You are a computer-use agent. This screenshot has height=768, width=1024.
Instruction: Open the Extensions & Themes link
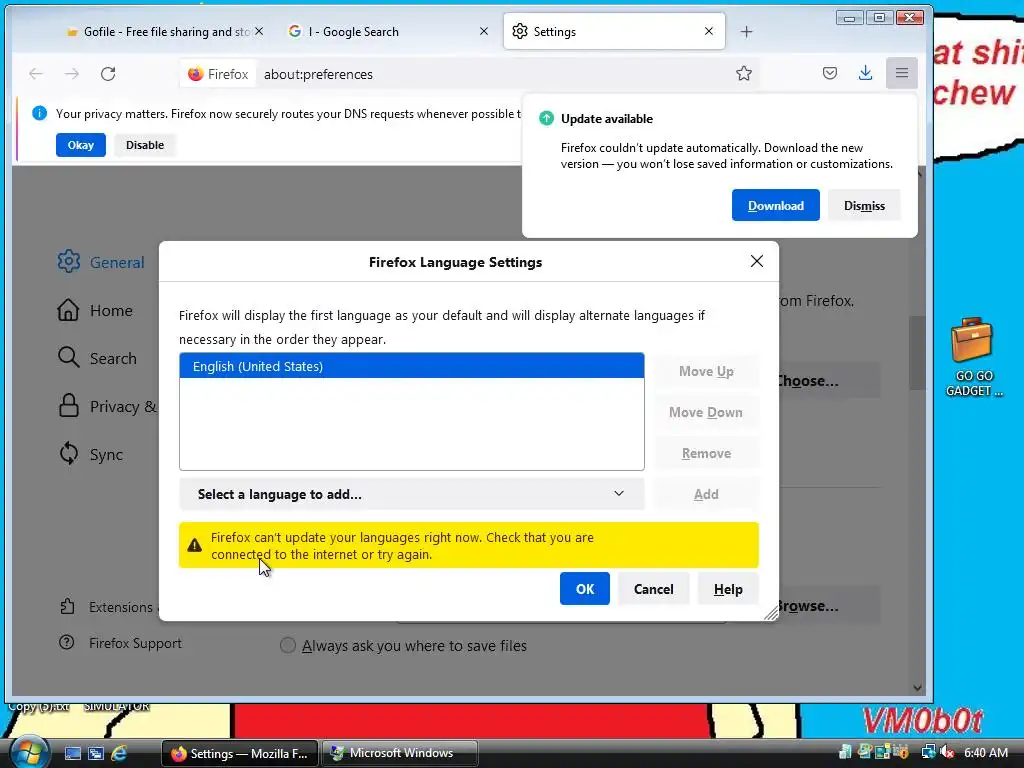(x=108, y=607)
